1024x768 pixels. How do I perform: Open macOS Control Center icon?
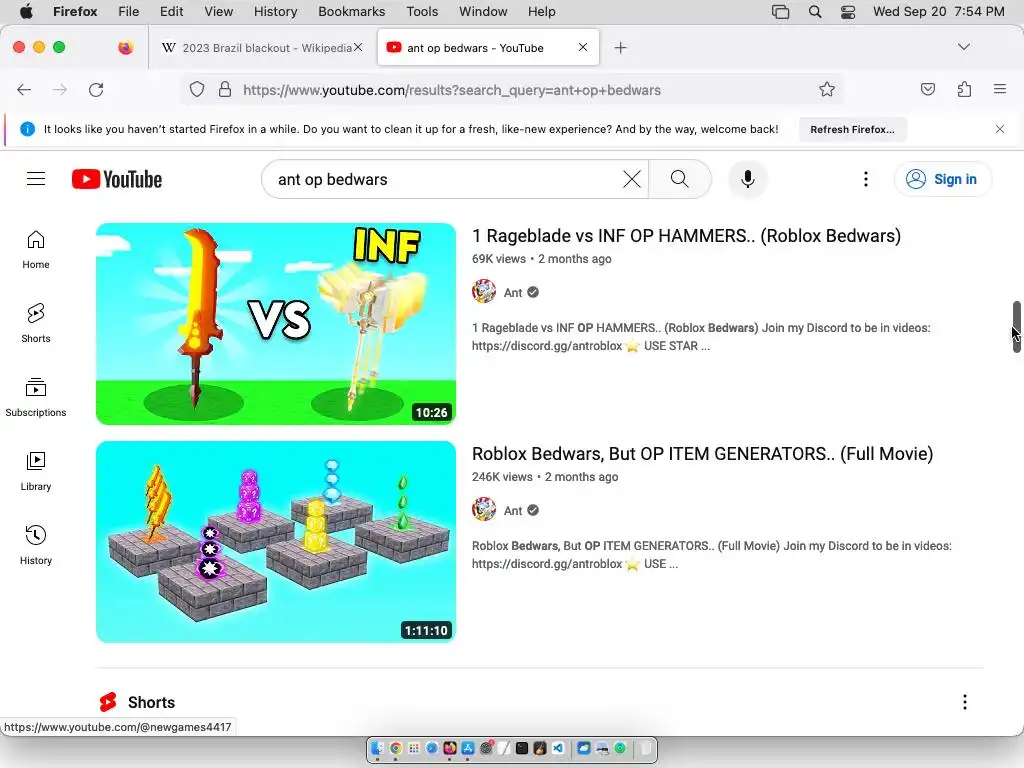coord(848,12)
